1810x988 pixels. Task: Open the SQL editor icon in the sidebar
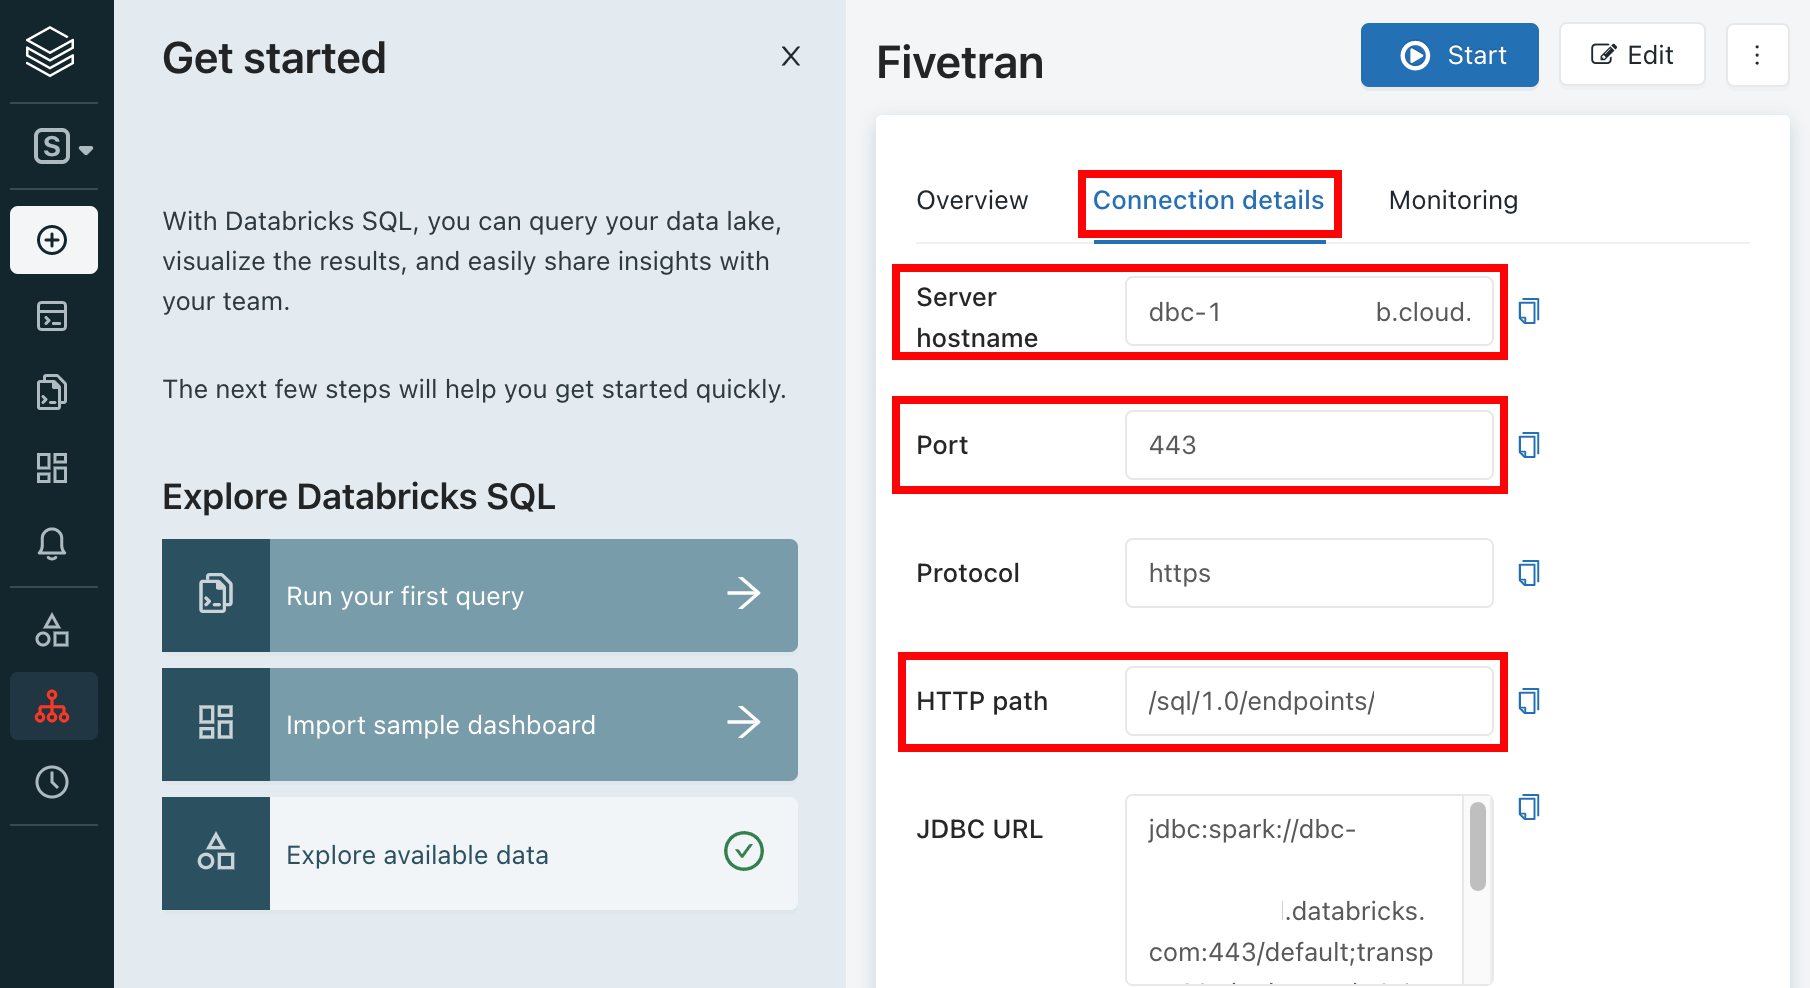coord(52,316)
